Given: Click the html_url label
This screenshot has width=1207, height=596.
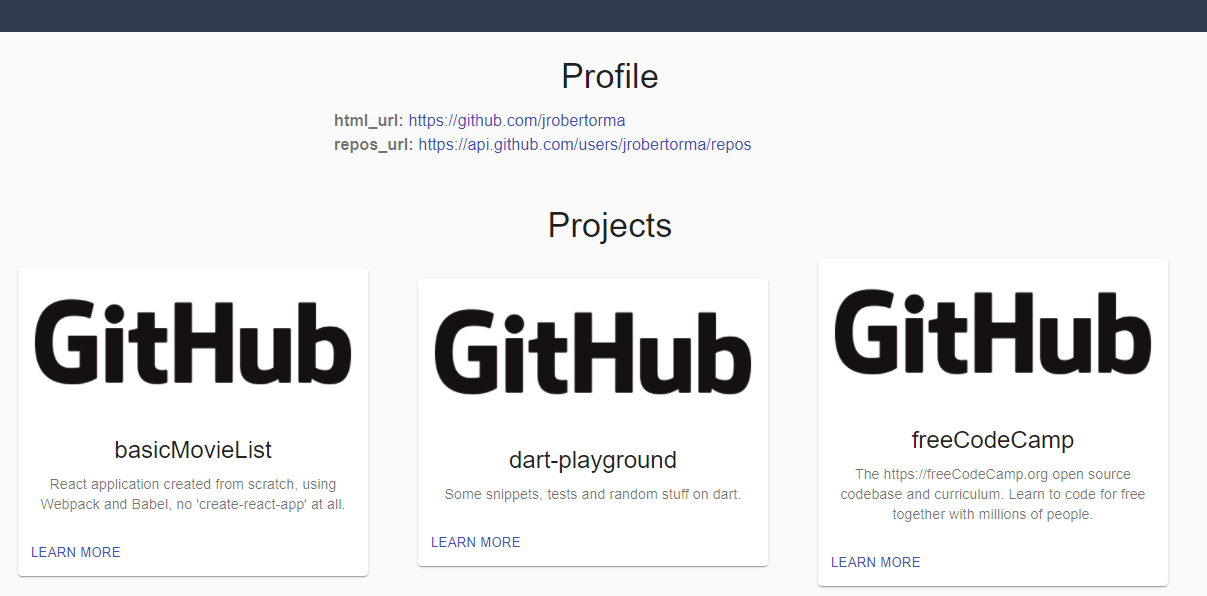Looking at the screenshot, I should coord(369,120).
